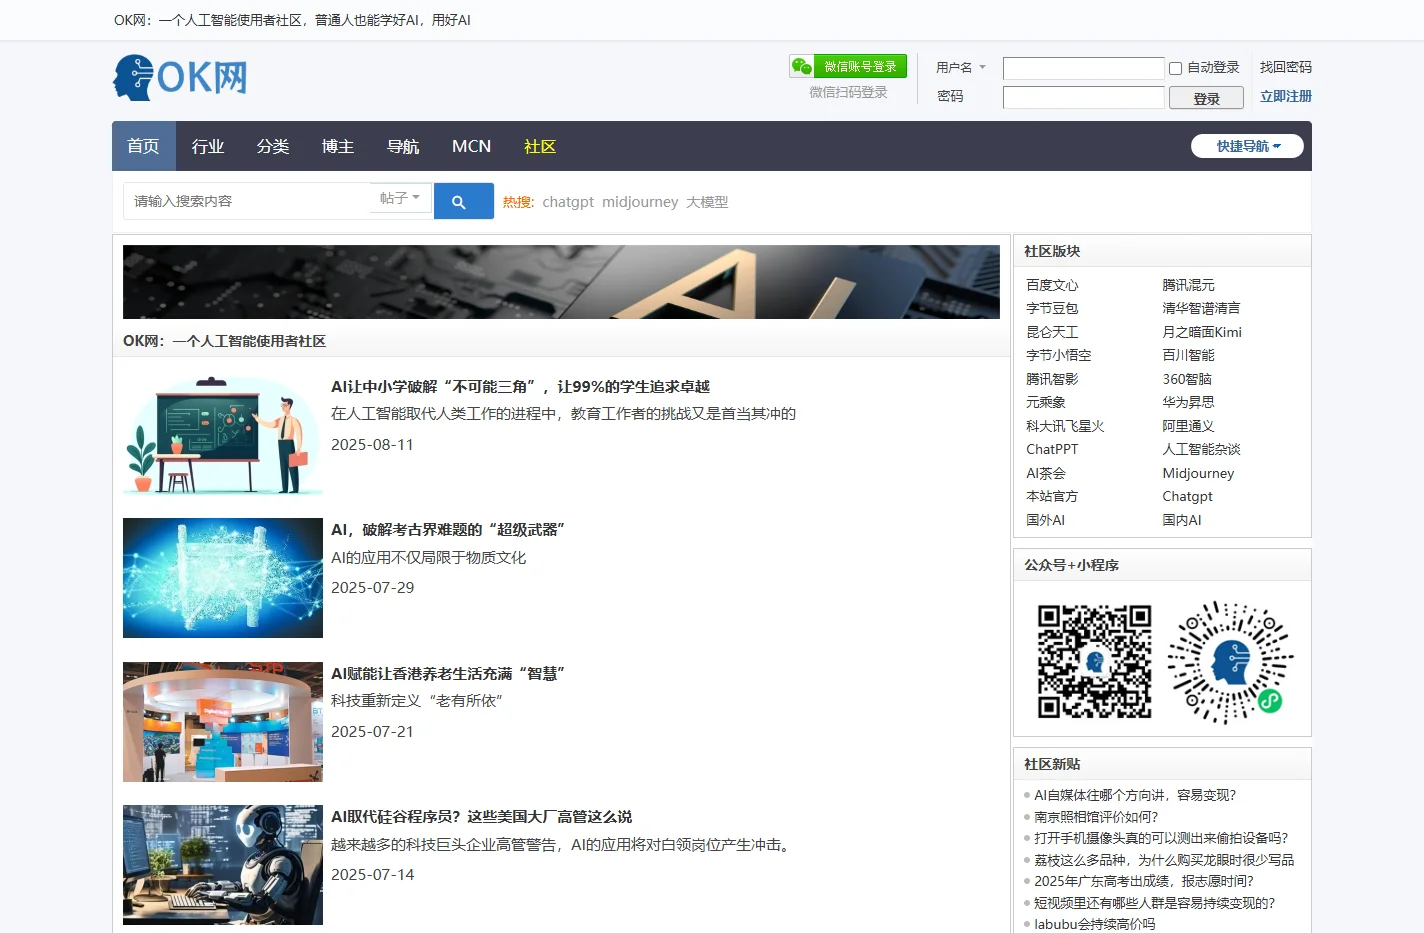
Task: Open the 帖子 search type dropdown
Action: point(400,198)
